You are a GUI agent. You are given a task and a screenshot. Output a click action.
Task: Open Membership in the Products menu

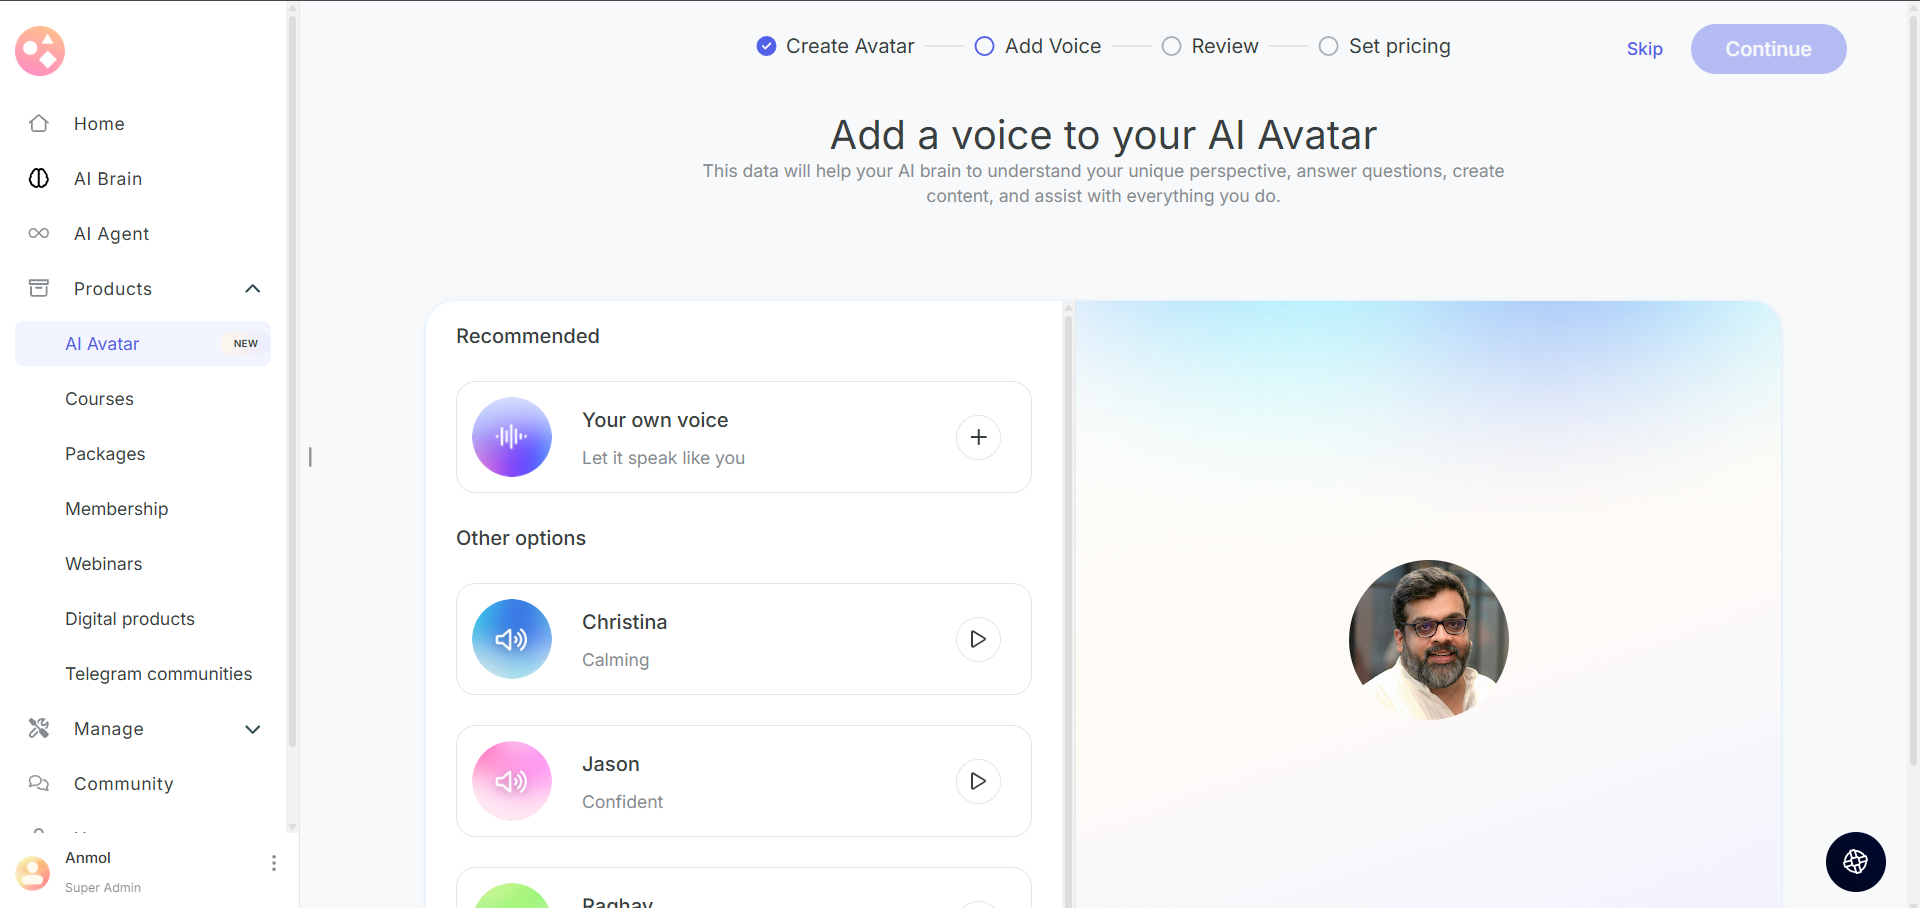click(x=116, y=509)
